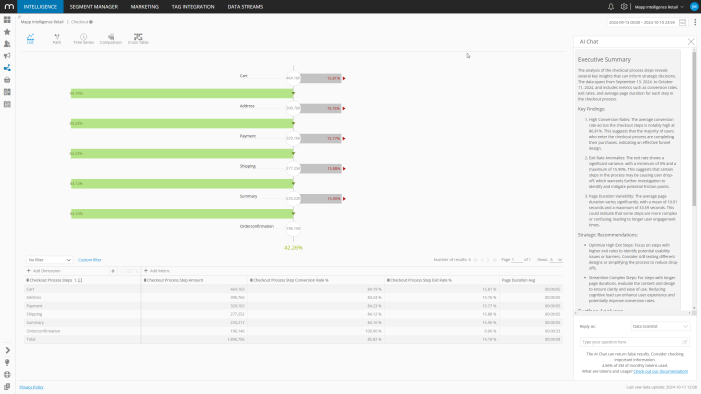Open Check out our documentation link
This screenshot has width=701, height=394.
click(x=660, y=371)
